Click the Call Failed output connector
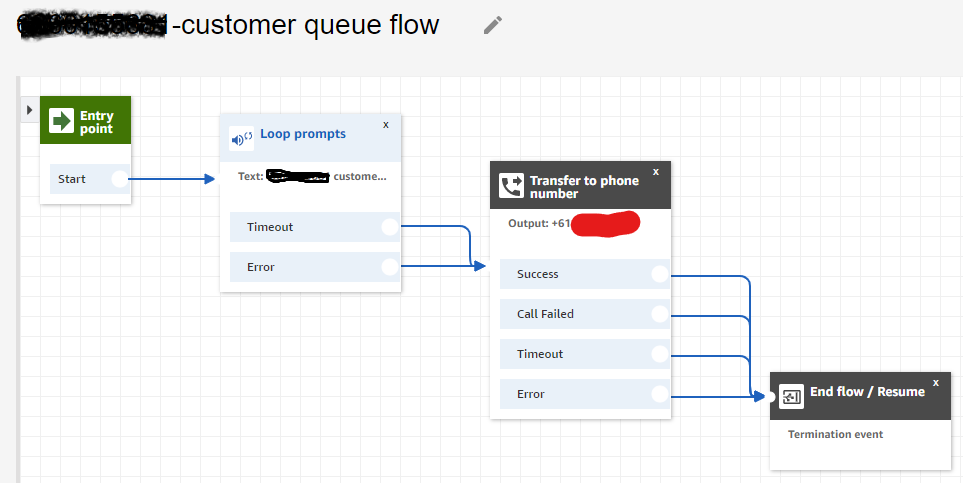The image size is (963, 483). coord(660,314)
